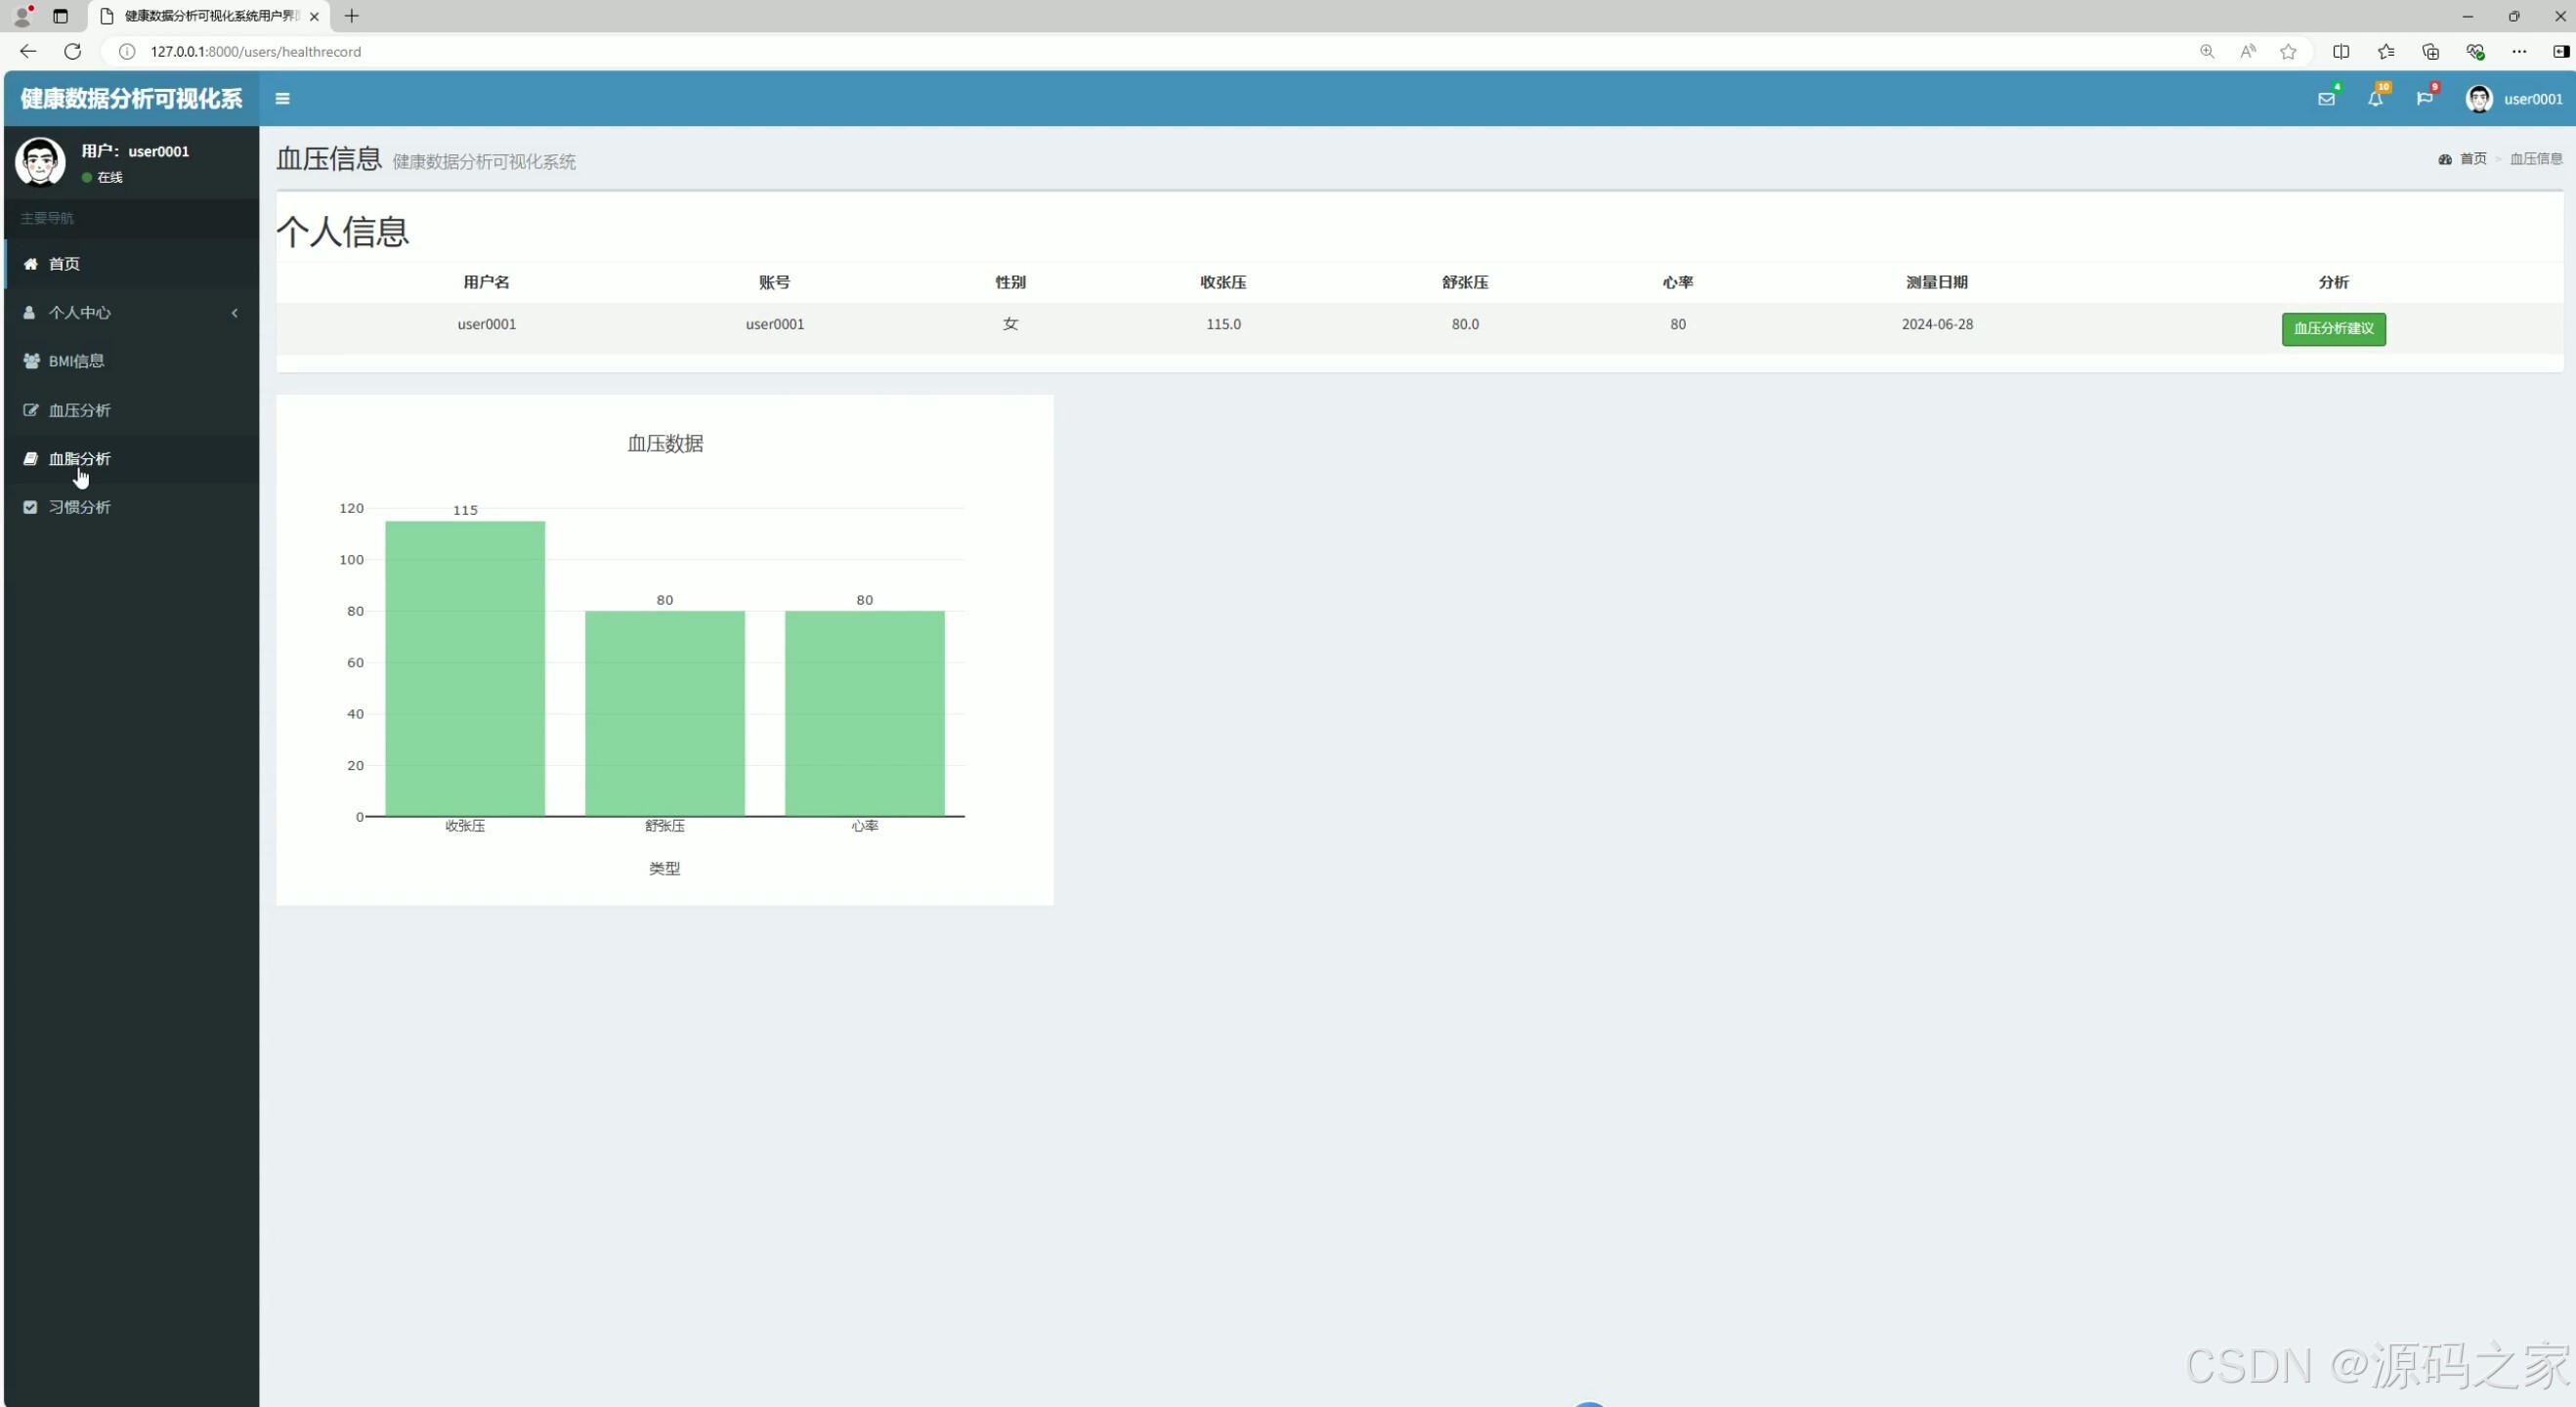Open the user0001 account dropdown

pyautogui.click(x=2532, y=99)
